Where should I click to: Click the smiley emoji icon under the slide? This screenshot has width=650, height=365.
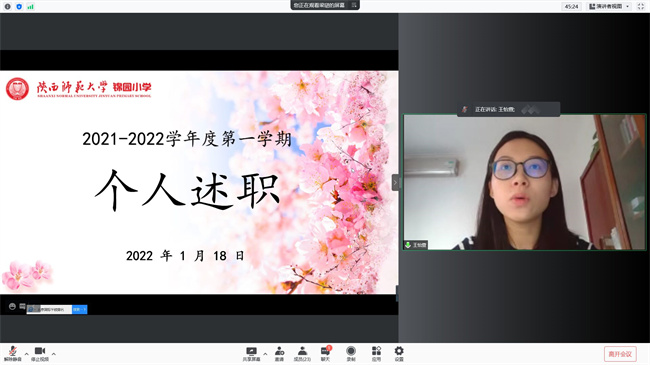(x=12, y=307)
